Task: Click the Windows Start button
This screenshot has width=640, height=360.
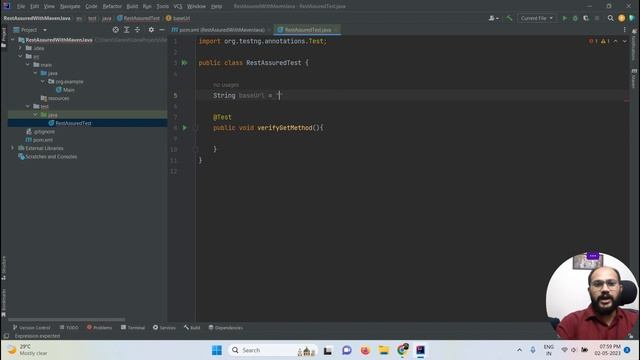Action: point(217,350)
